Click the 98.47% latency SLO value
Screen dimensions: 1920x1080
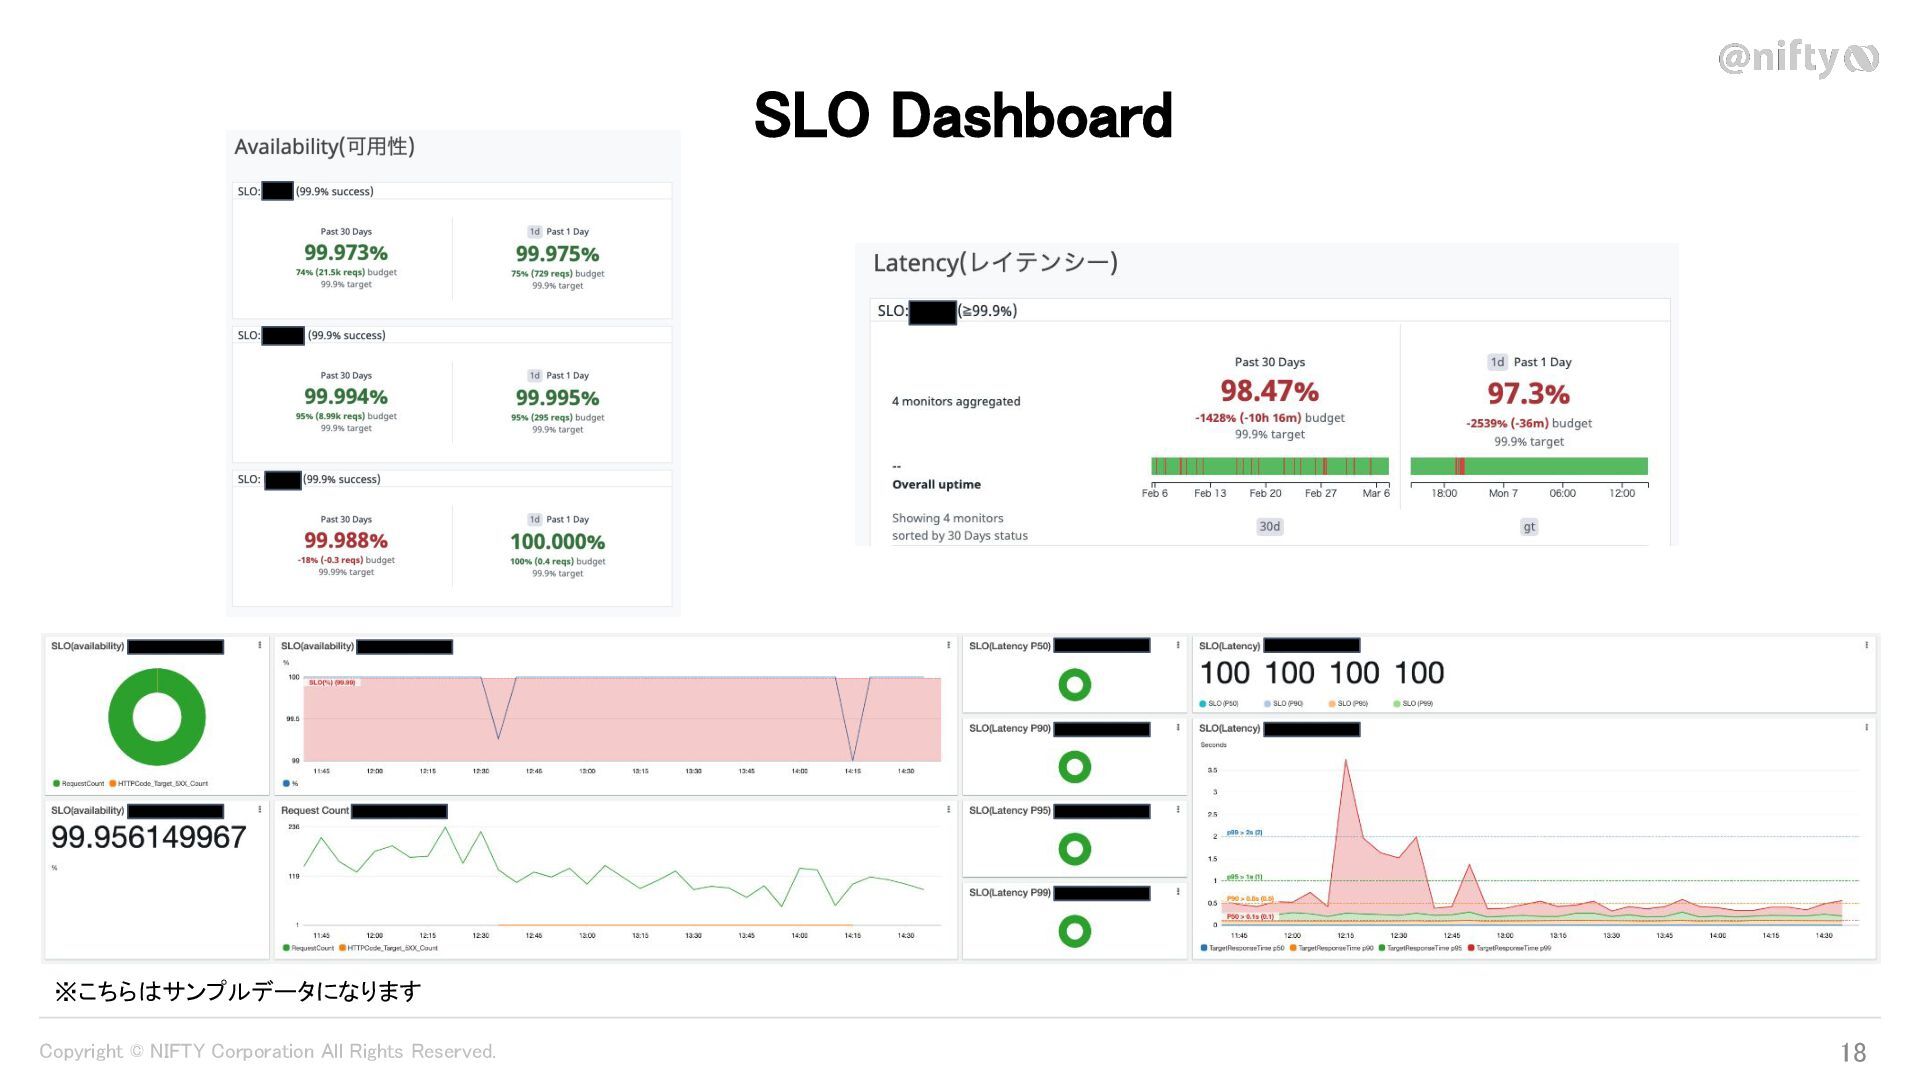tap(1269, 391)
